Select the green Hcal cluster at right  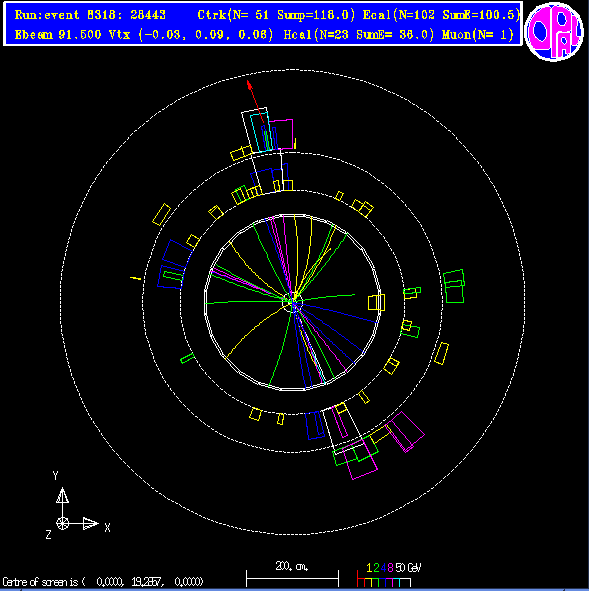pos(454,286)
